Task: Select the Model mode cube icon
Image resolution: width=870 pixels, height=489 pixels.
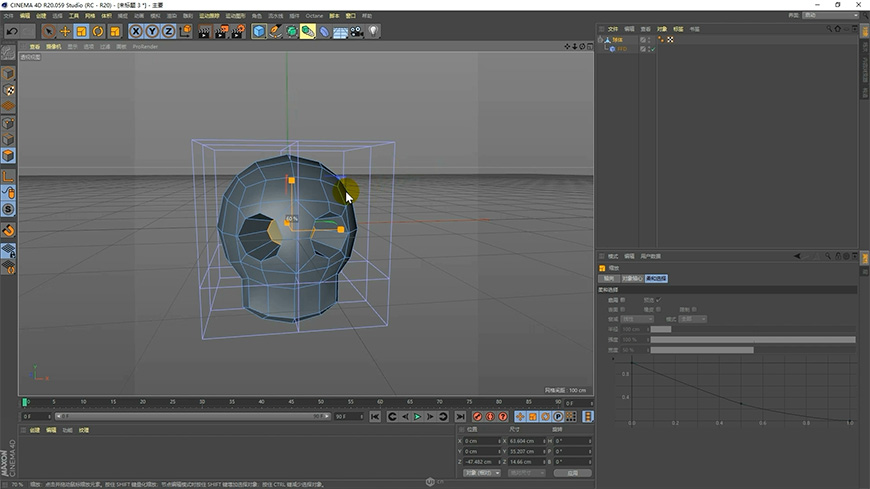Action: coord(8,73)
